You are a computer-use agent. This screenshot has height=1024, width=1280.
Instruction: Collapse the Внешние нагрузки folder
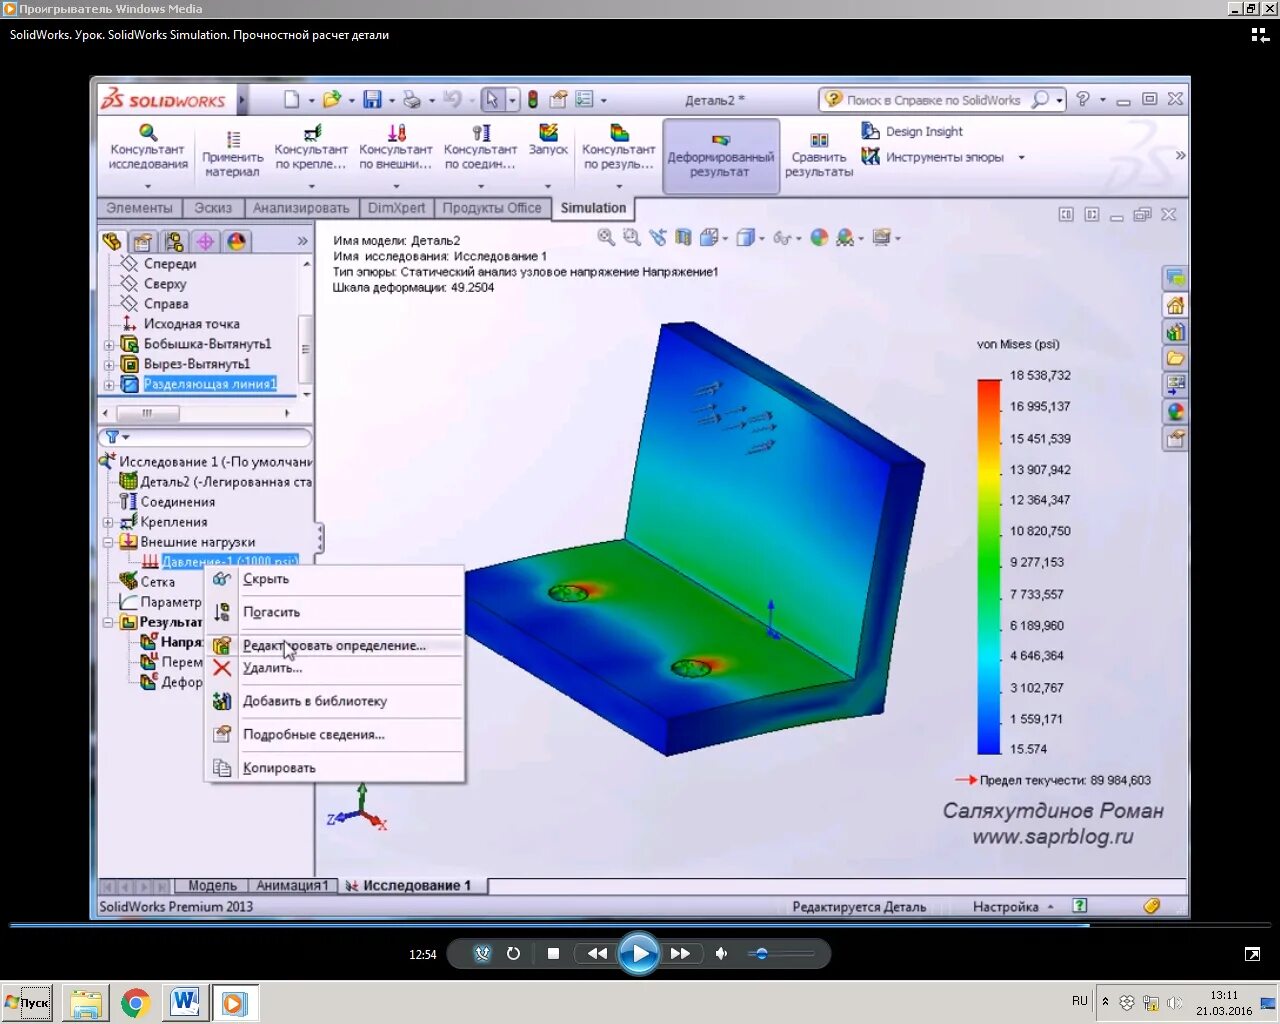pos(108,542)
